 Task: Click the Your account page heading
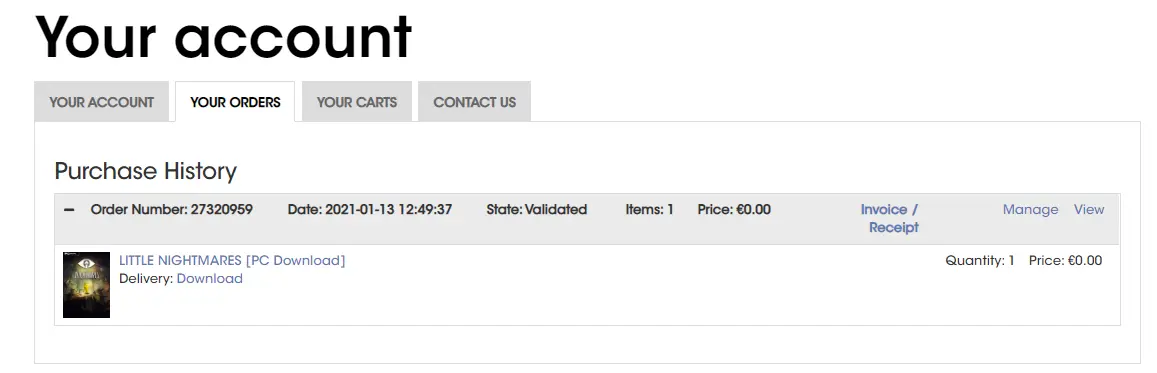223,36
